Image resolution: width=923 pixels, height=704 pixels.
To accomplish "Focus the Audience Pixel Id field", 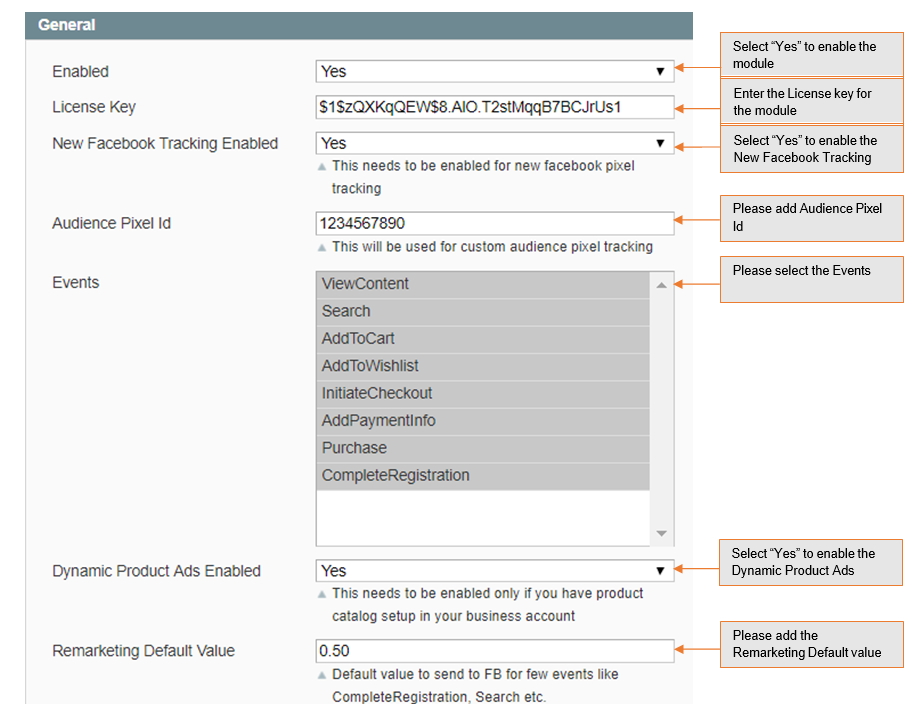I will (x=494, y=223).
